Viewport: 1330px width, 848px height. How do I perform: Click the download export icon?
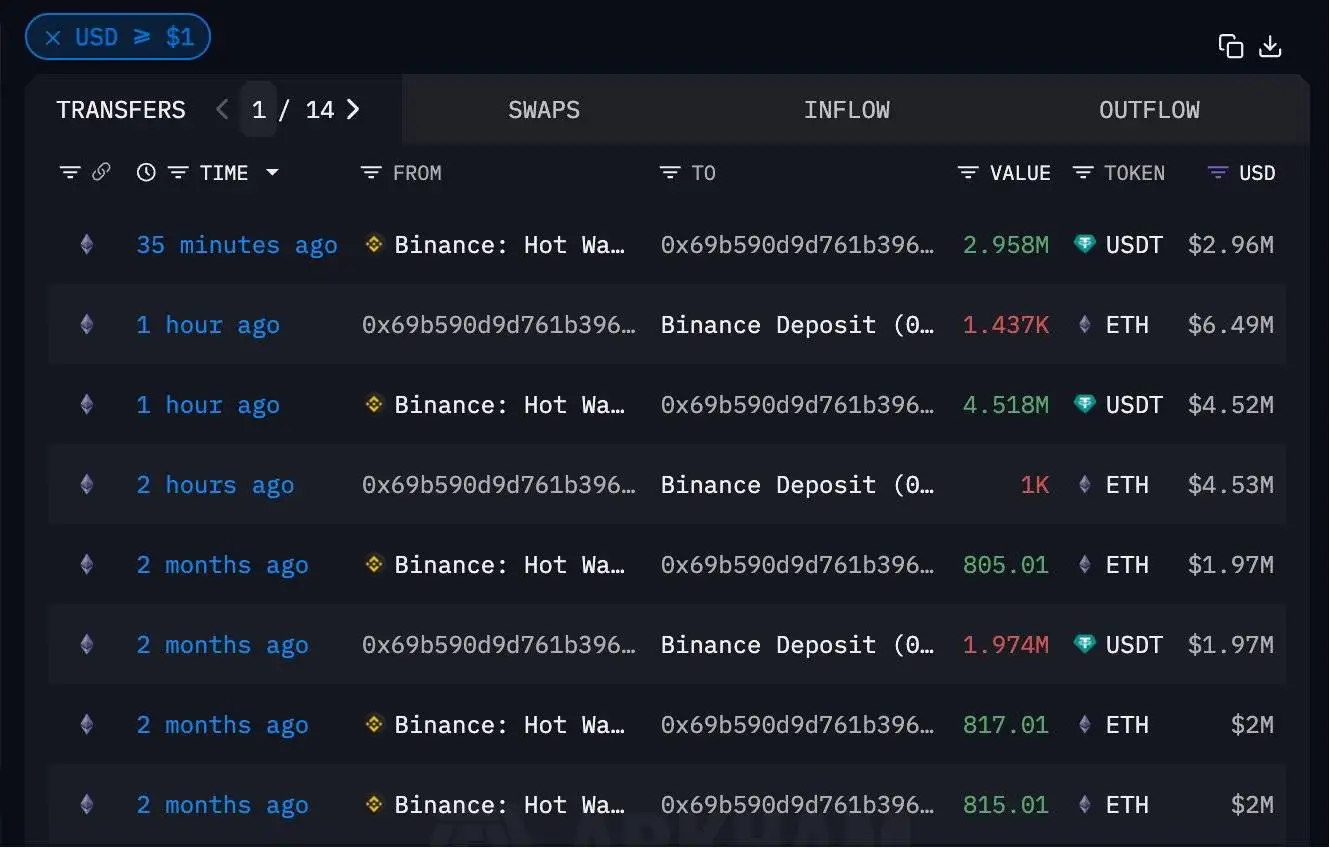click(1270, 46)
